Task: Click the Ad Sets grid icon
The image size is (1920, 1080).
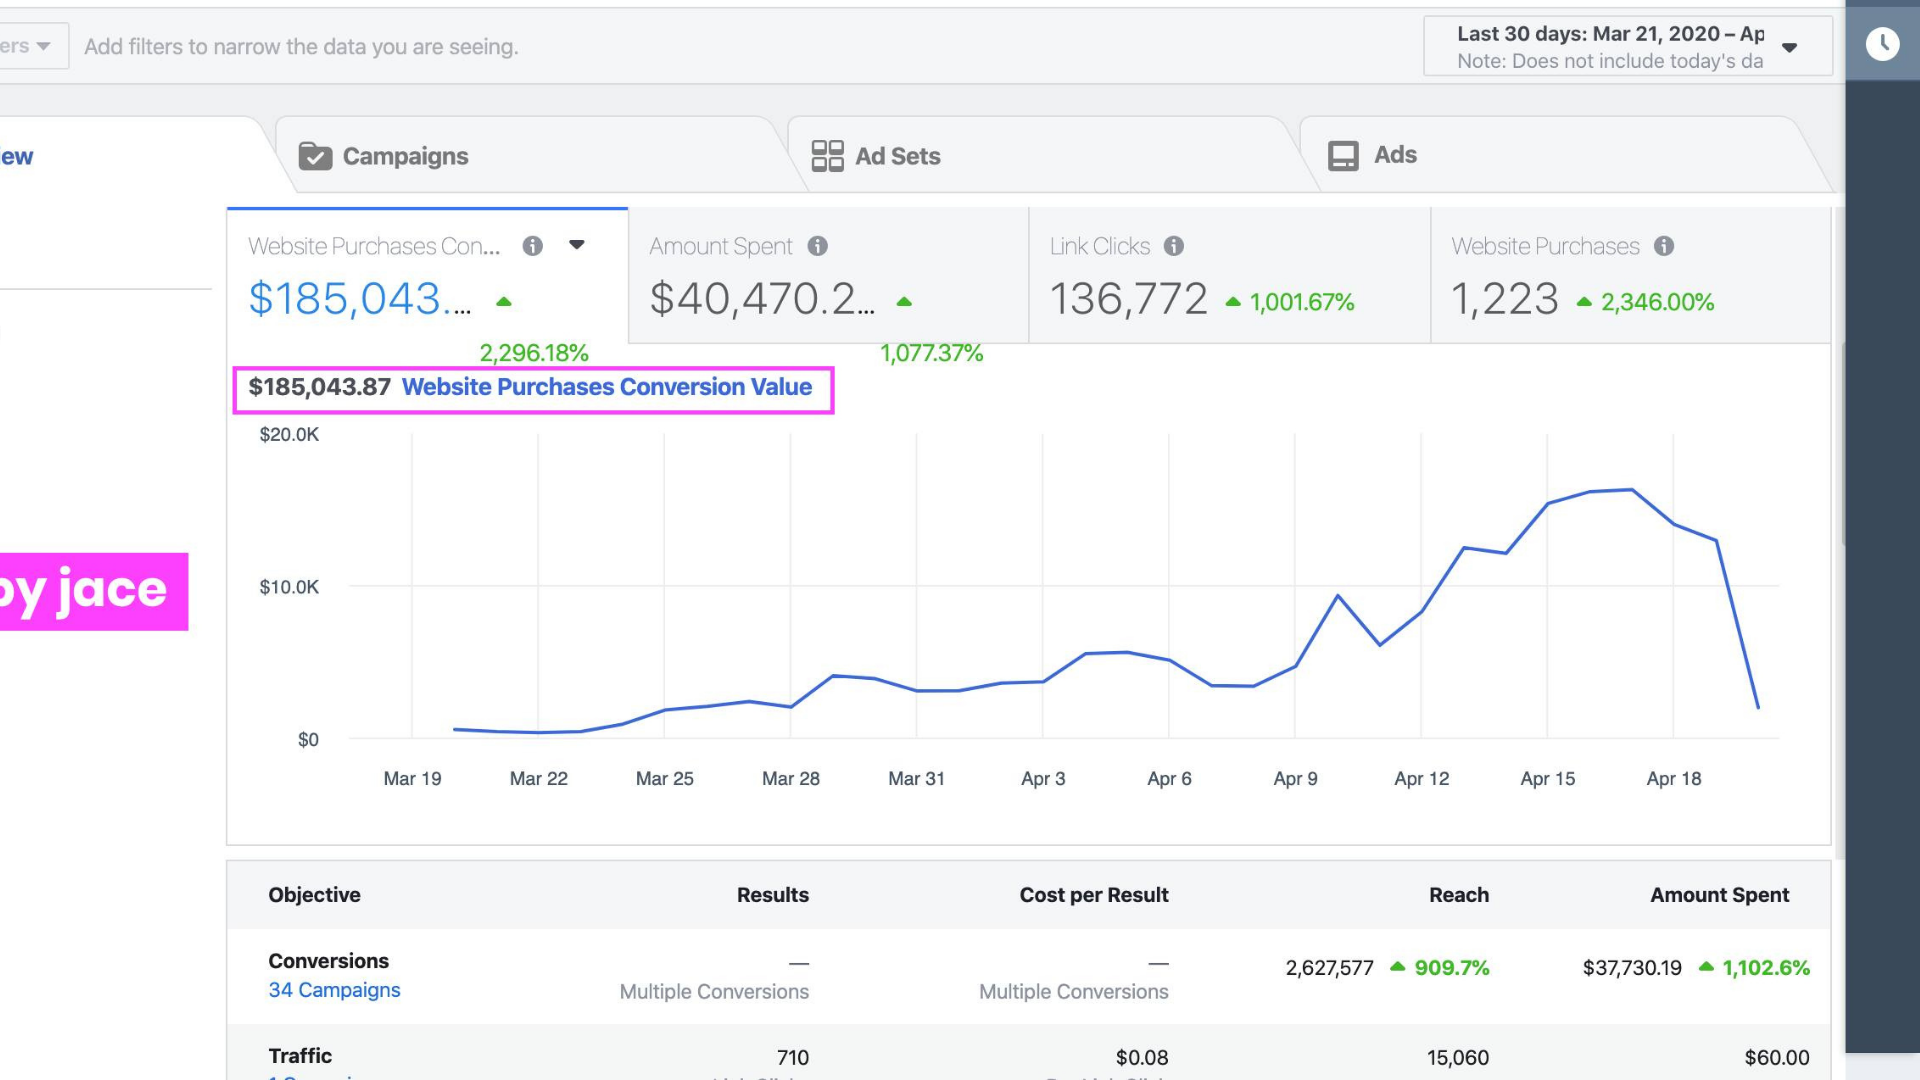Action: pos(827,156)
